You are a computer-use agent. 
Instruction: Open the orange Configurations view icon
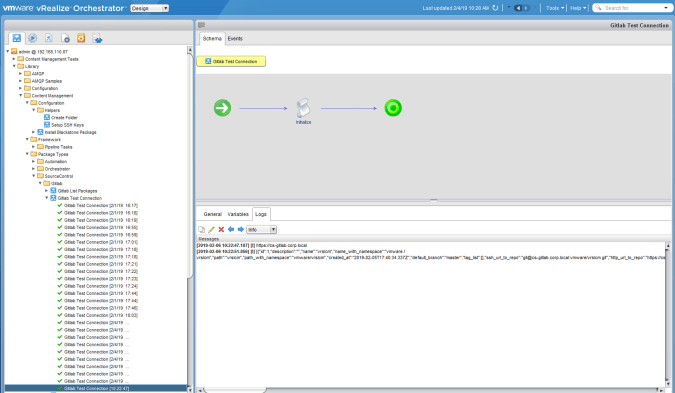click(x=81, y=38)
